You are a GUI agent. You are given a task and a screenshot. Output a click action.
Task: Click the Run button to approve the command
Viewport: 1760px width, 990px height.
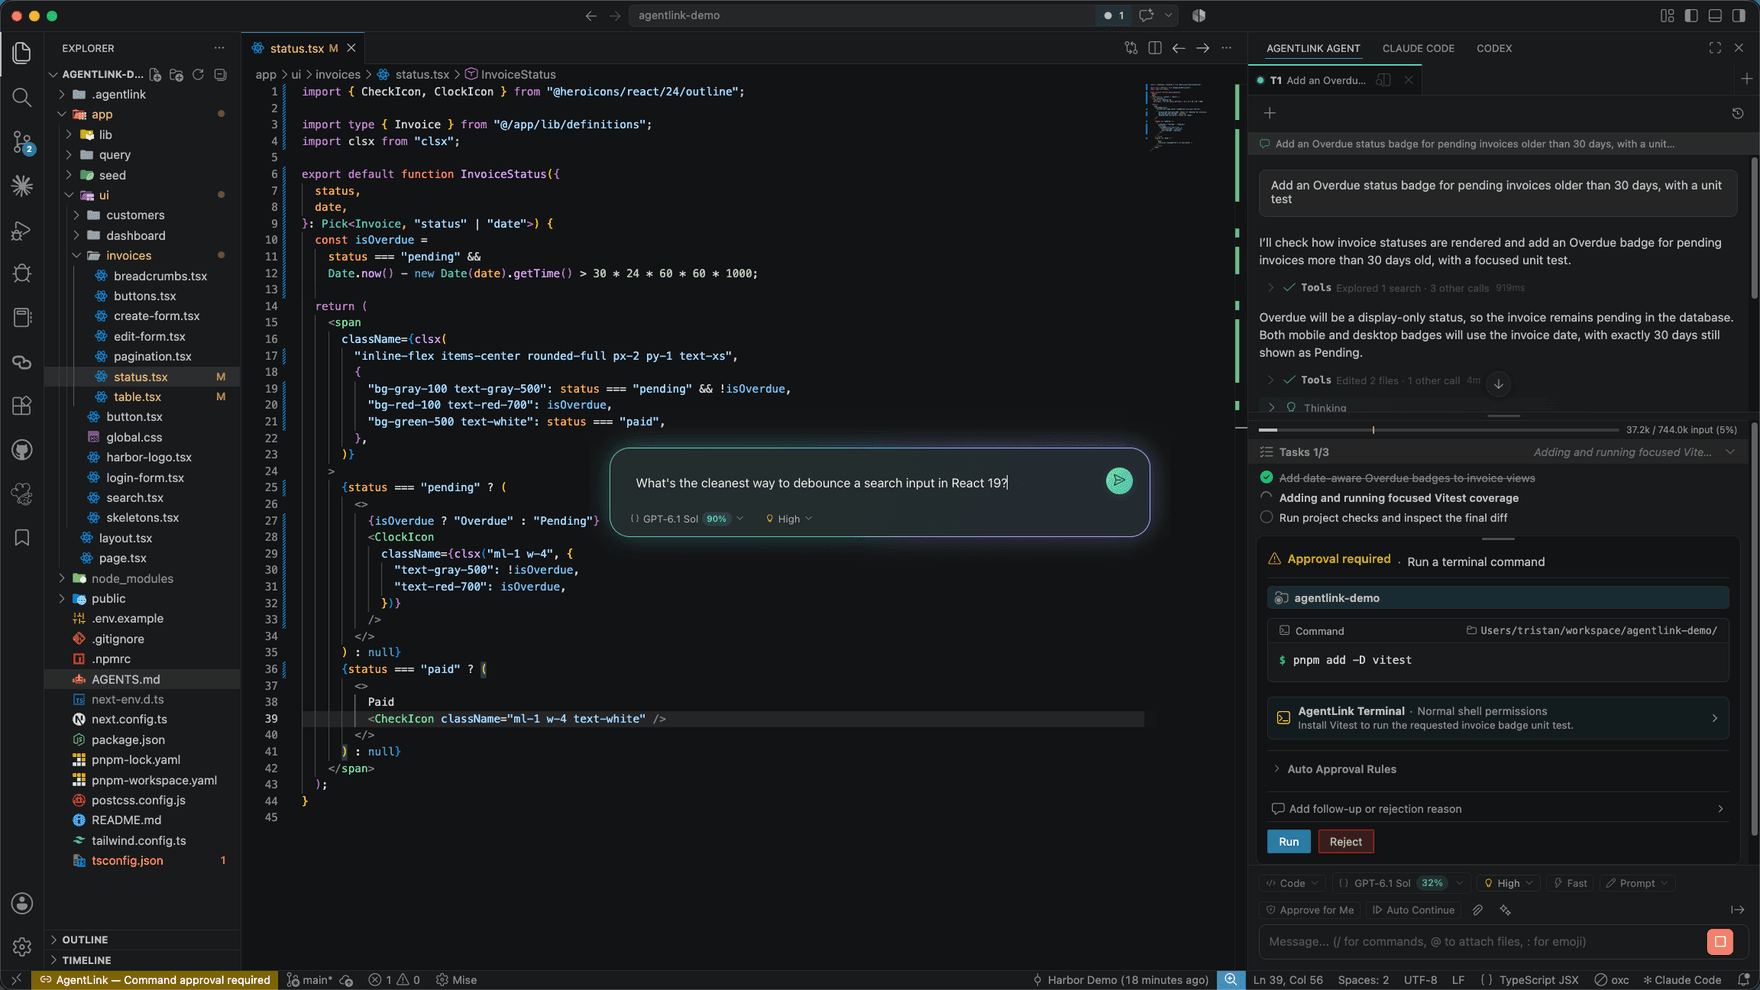click(x=1289, y=842)
